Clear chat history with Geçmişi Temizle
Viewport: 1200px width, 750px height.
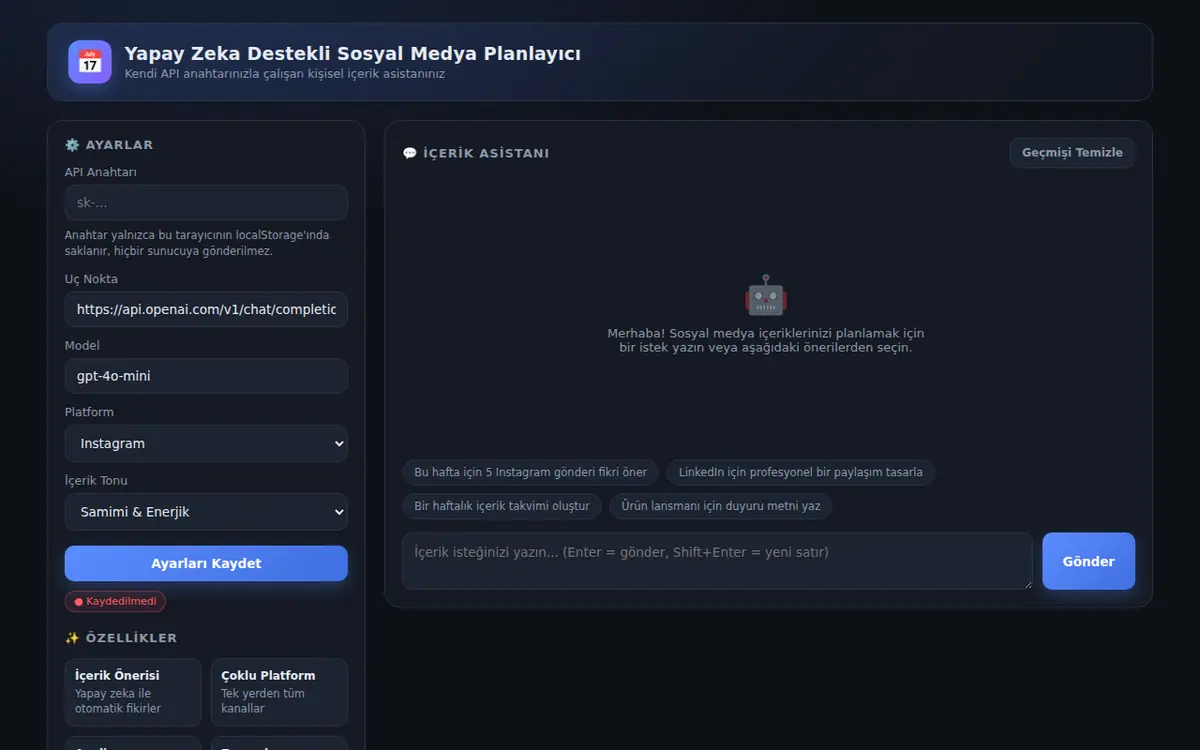pos(1072,153)
